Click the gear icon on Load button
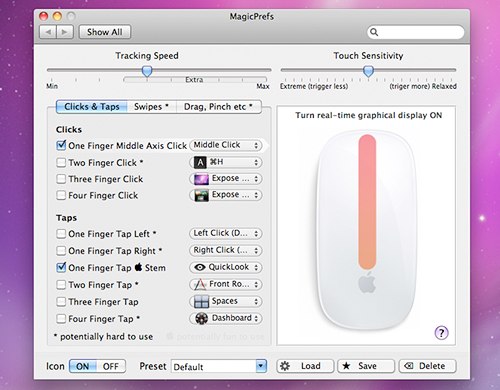Viewport: 500px width, 390px height. click(x=285, y=366)
